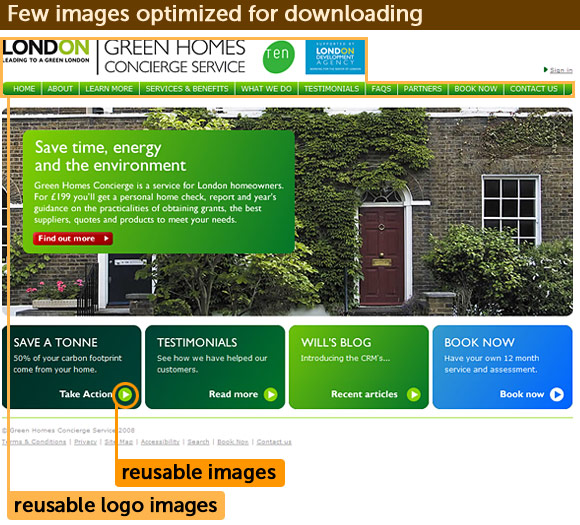580x525 pixels.
Task: Click the Green Homes Concierge Service title
Action: [x=175, y=57]
